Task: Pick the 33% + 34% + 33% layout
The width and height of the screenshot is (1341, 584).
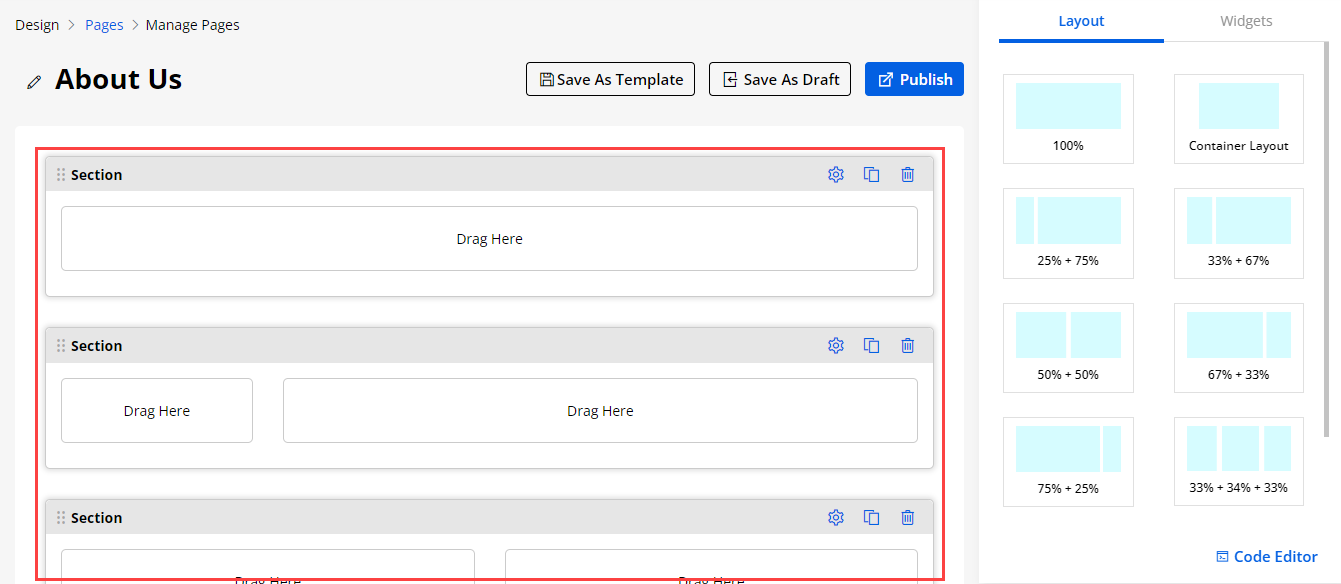Action: point(1238,461)
